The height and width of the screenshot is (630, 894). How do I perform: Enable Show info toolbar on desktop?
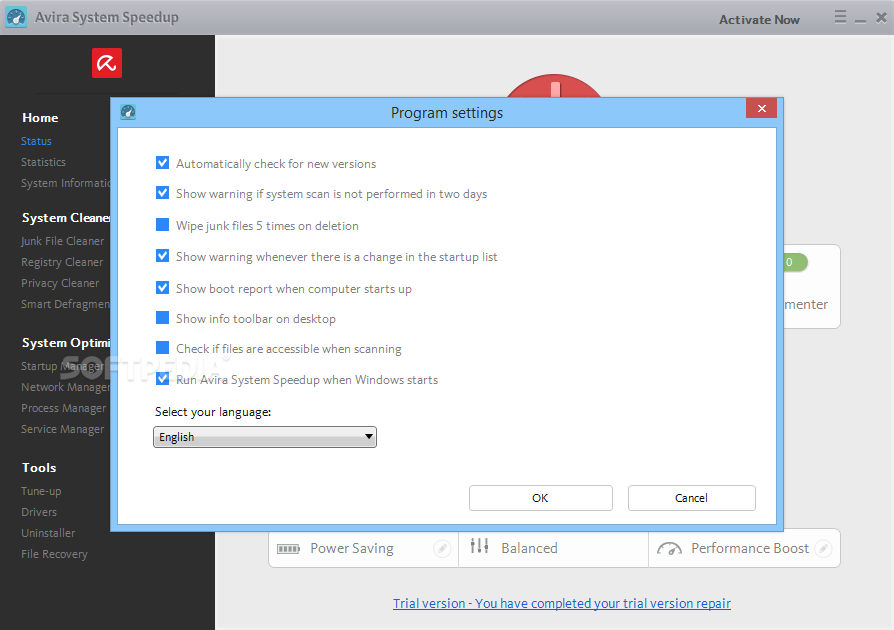pos(162,318)
